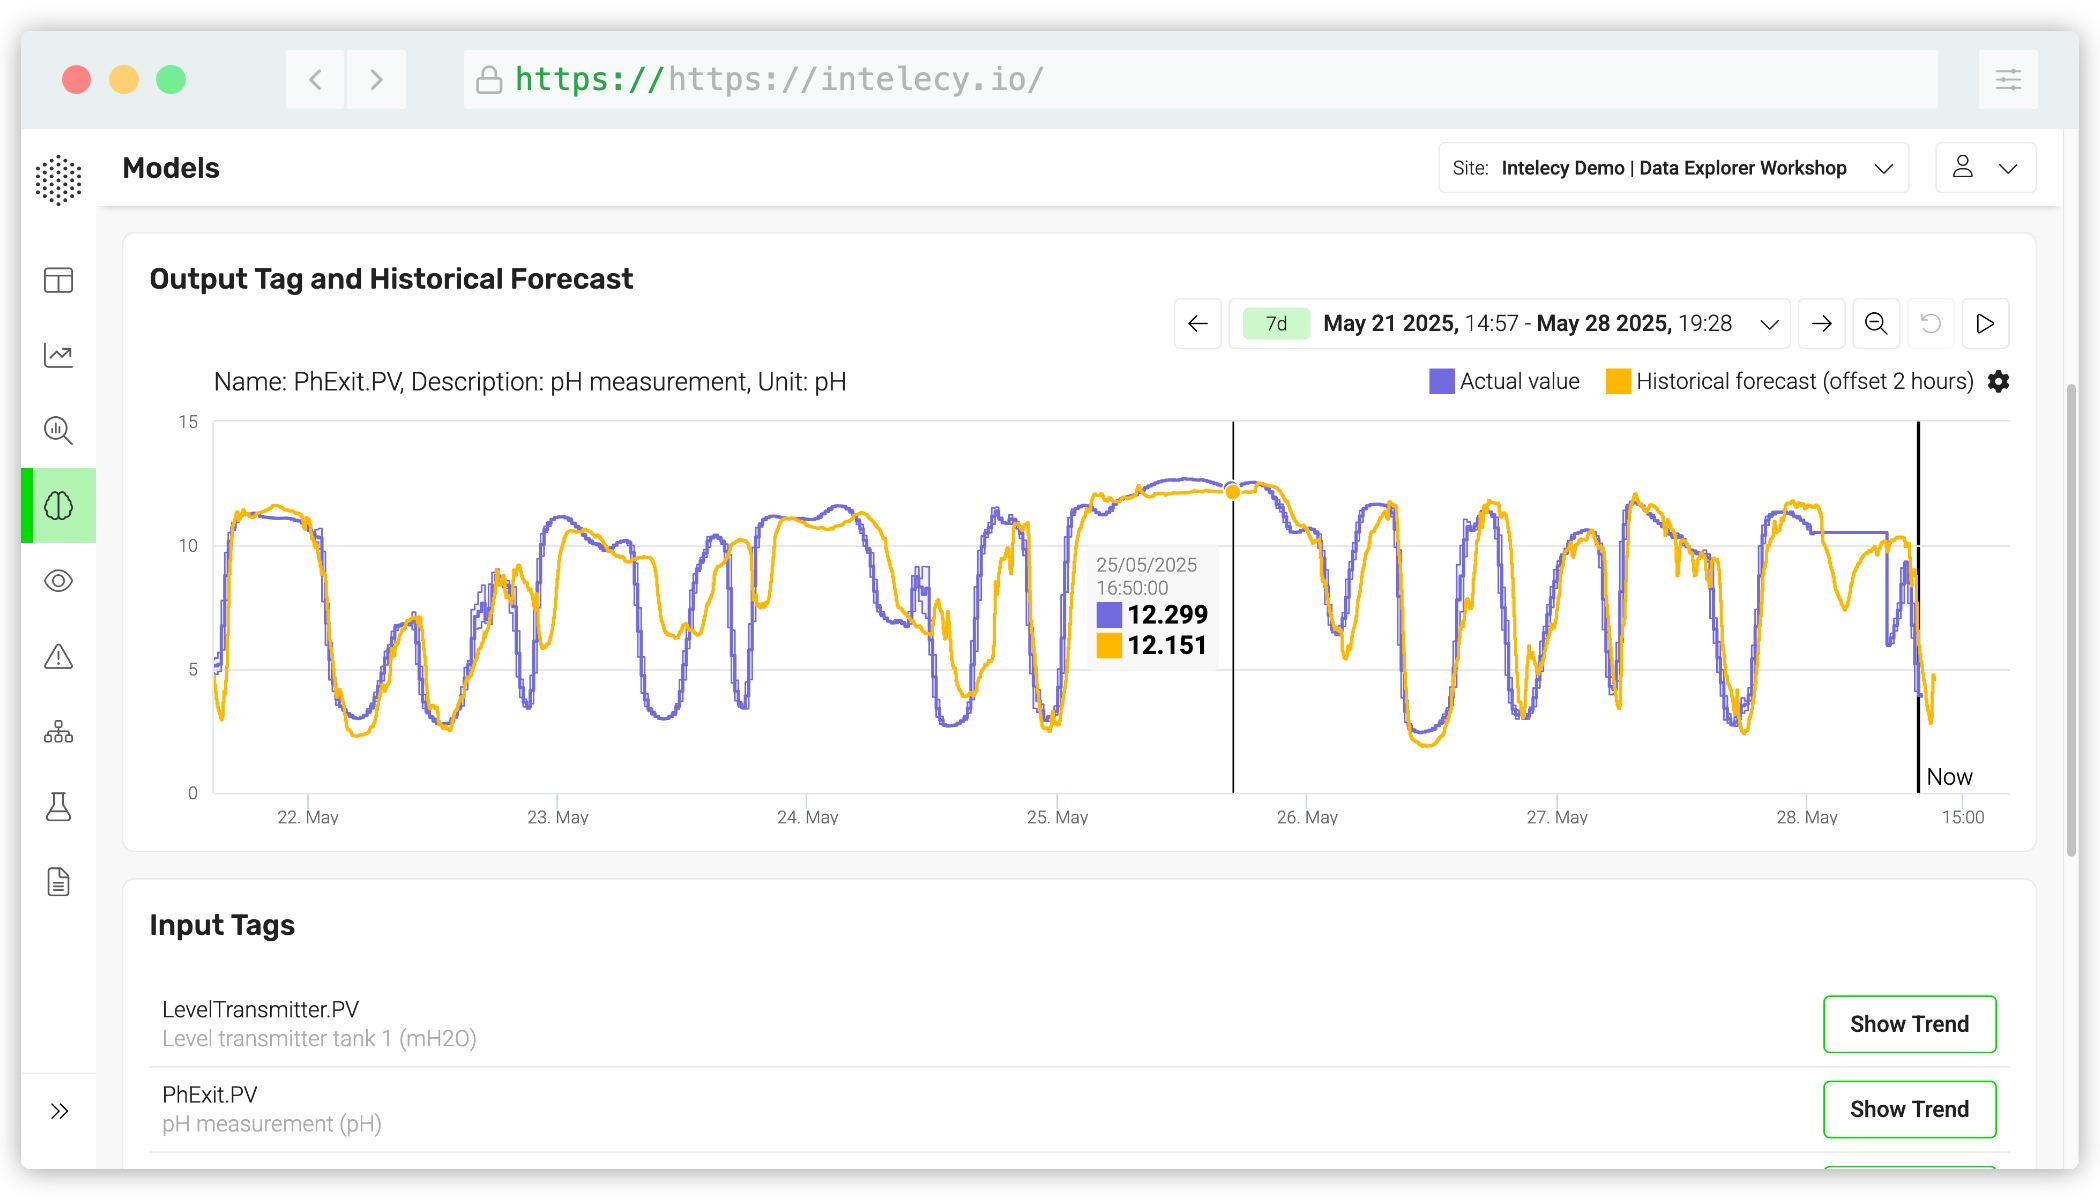Click the zoom out magnifier on chart
Image resolution: width=2100 pixels, height=1200 pixels.
[1876, 324]
